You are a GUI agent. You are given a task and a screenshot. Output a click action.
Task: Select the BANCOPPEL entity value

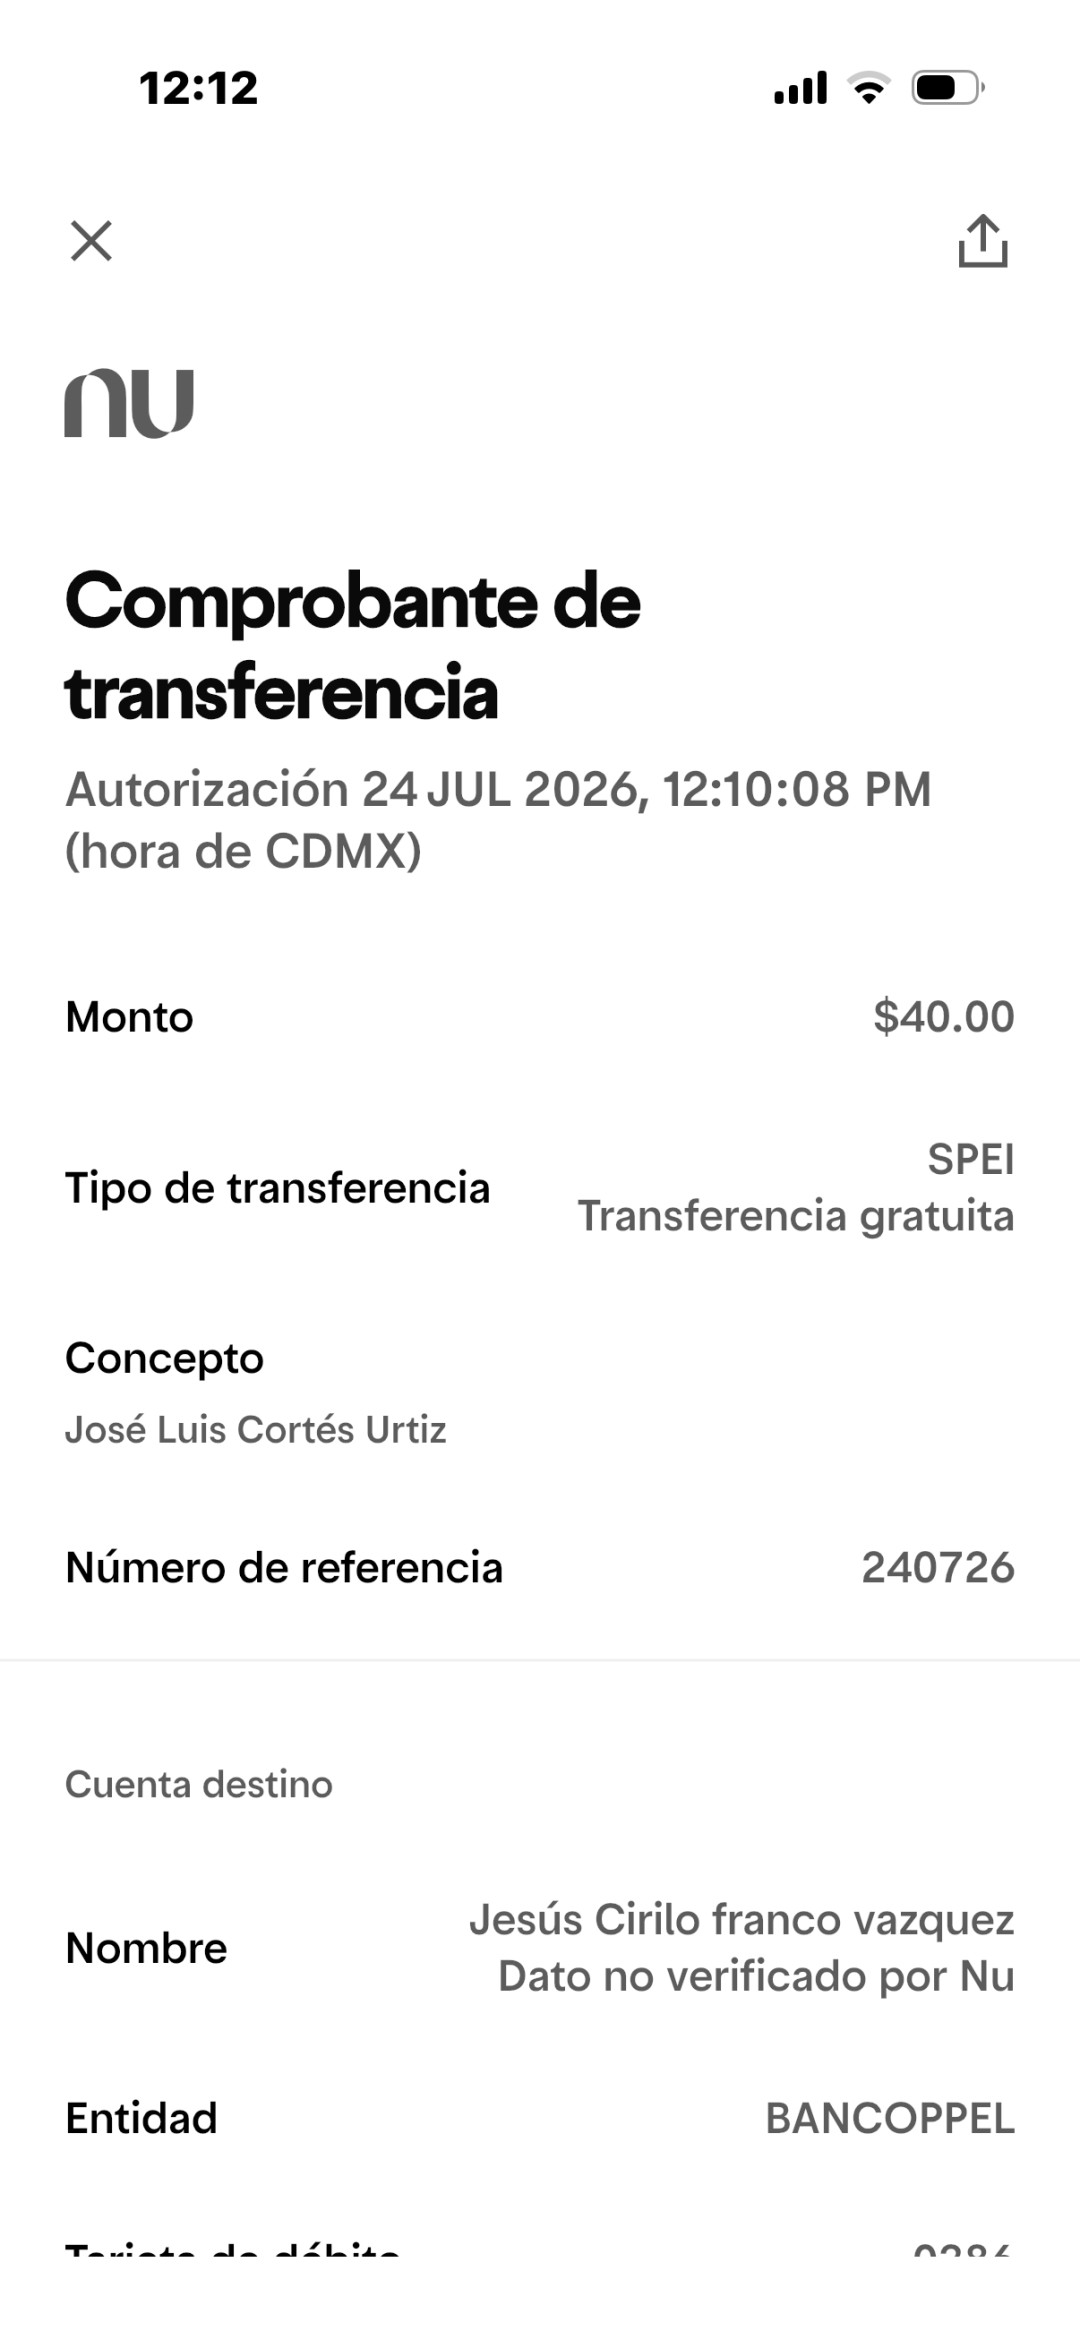tap(890, 2118)
